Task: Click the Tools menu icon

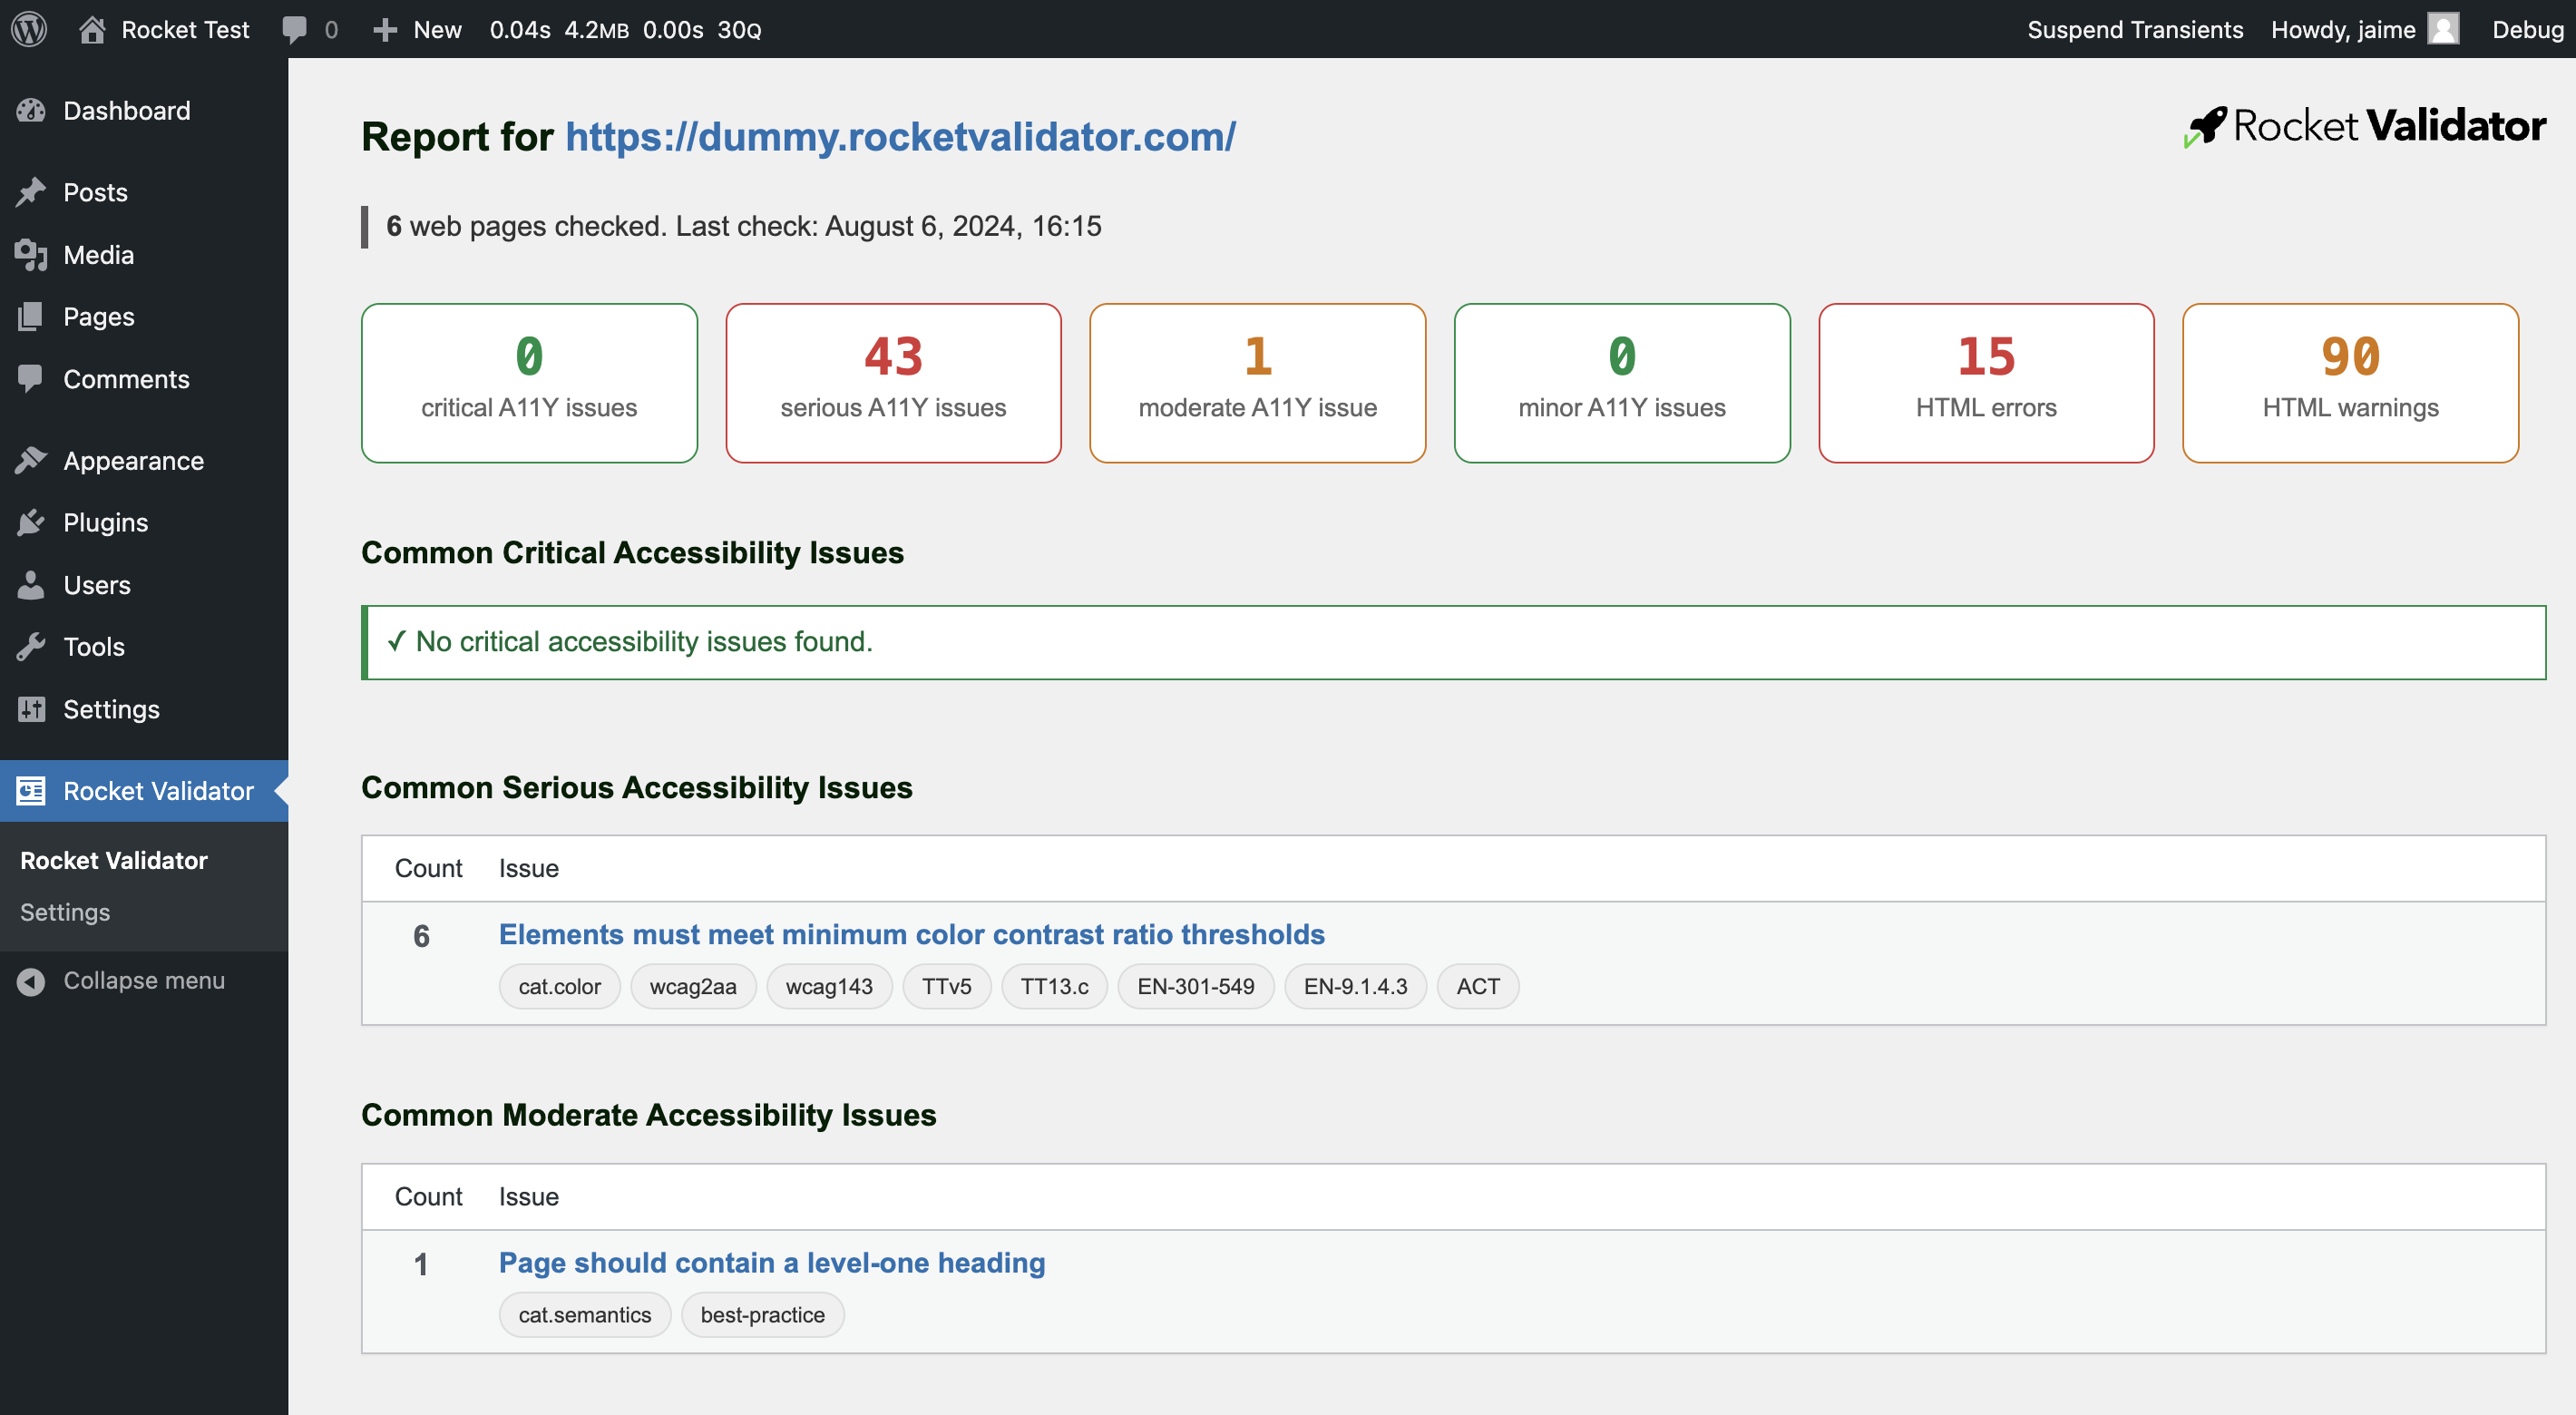Action: (34, 645)
